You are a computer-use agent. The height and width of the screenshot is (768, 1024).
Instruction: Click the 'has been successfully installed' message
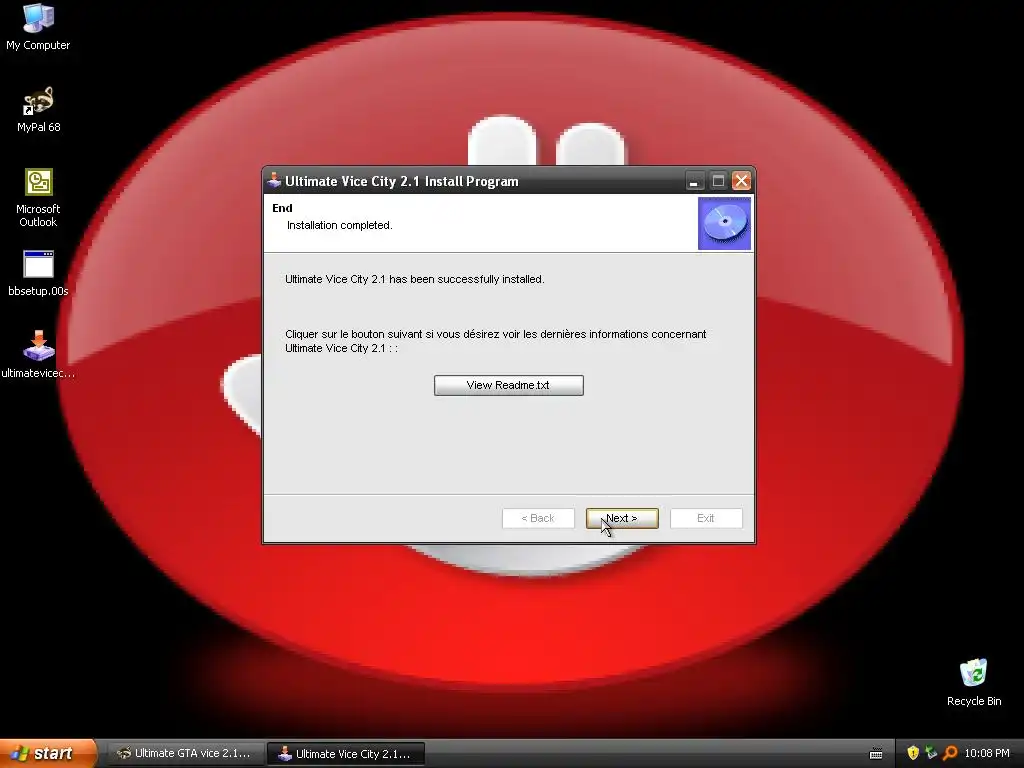(x=415, y=280)
